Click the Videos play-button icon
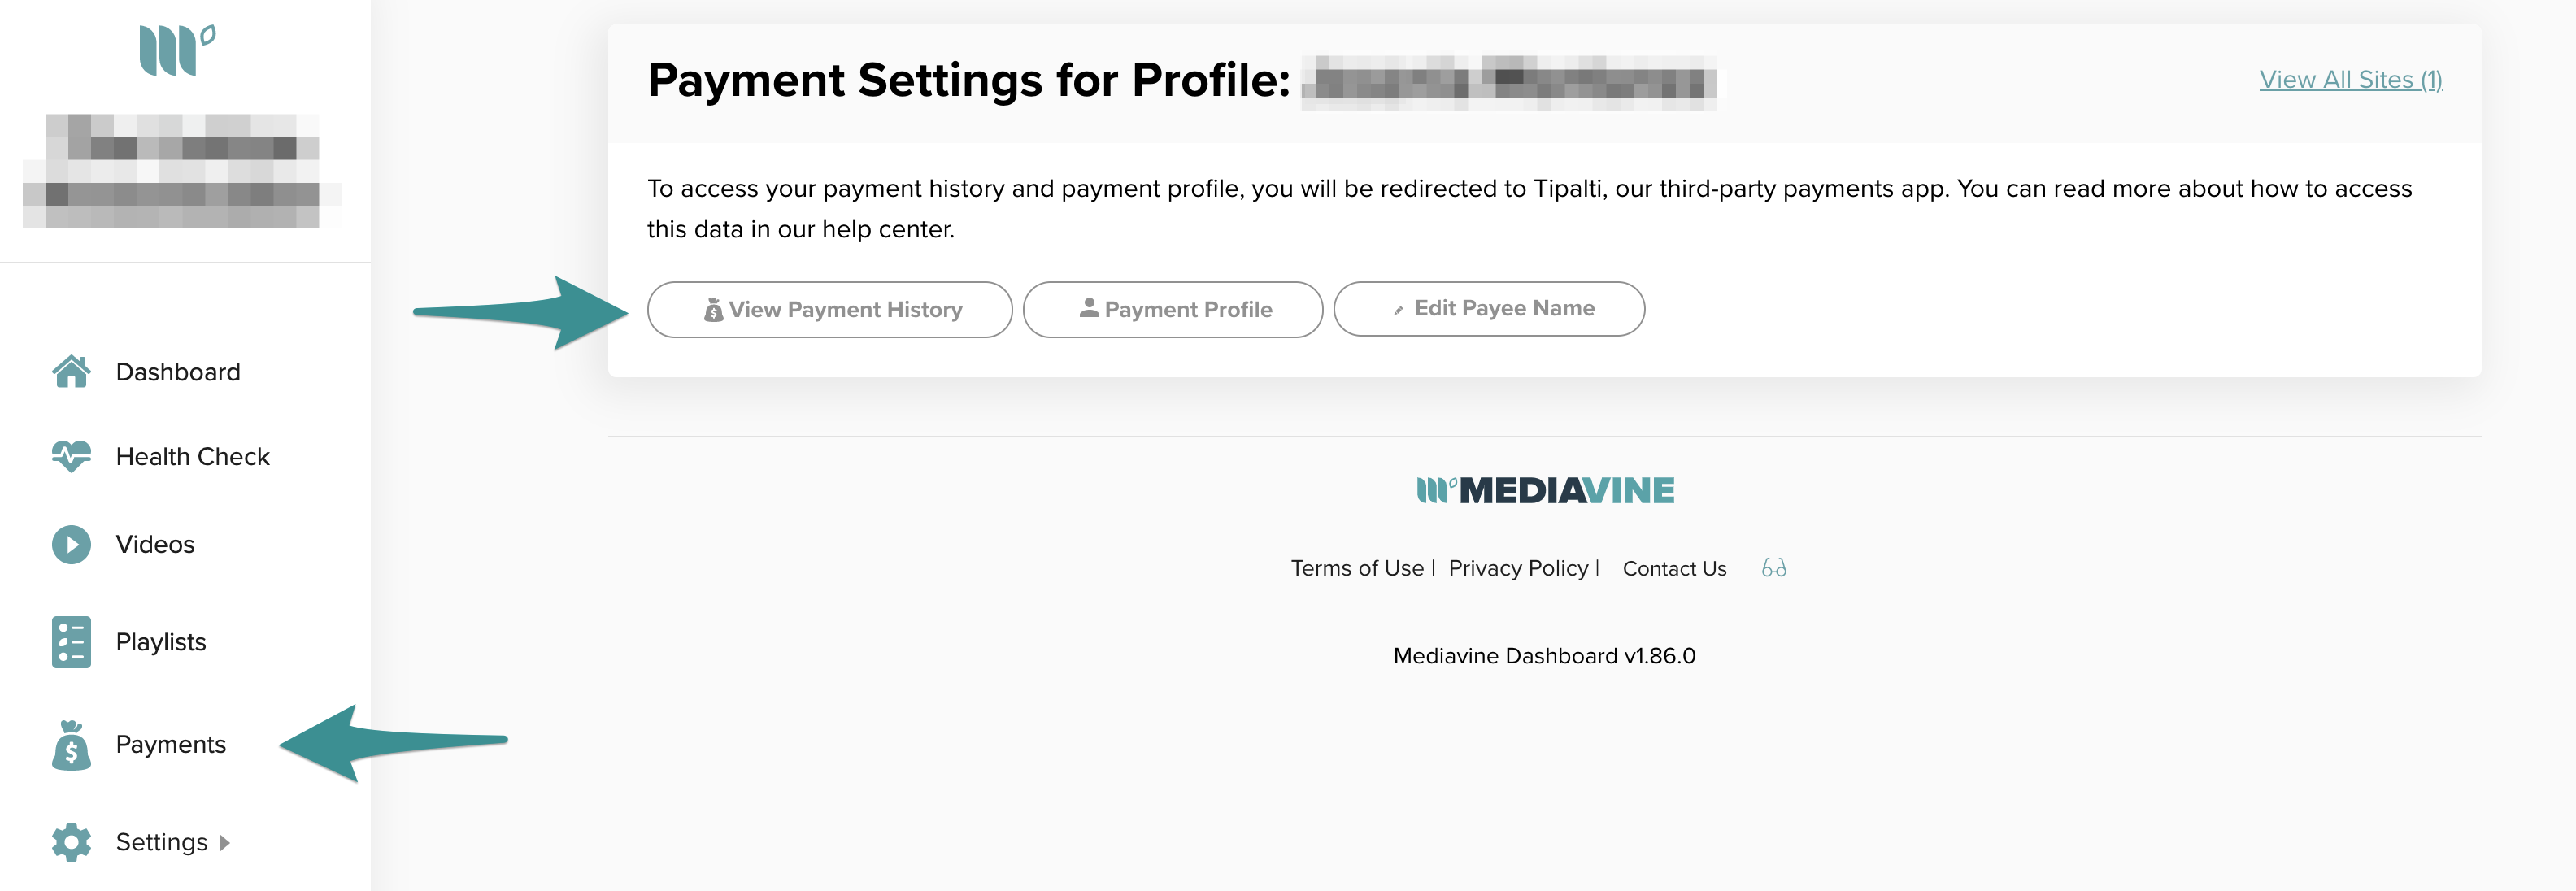This screenshot has height=891, width=2576. 70,544
